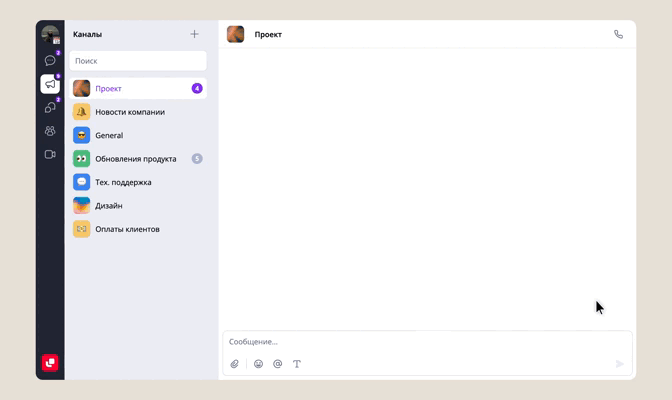Open video conferences from the sidebar
Viewport: 672px width, 400px height.
click(x=50, y=155)
